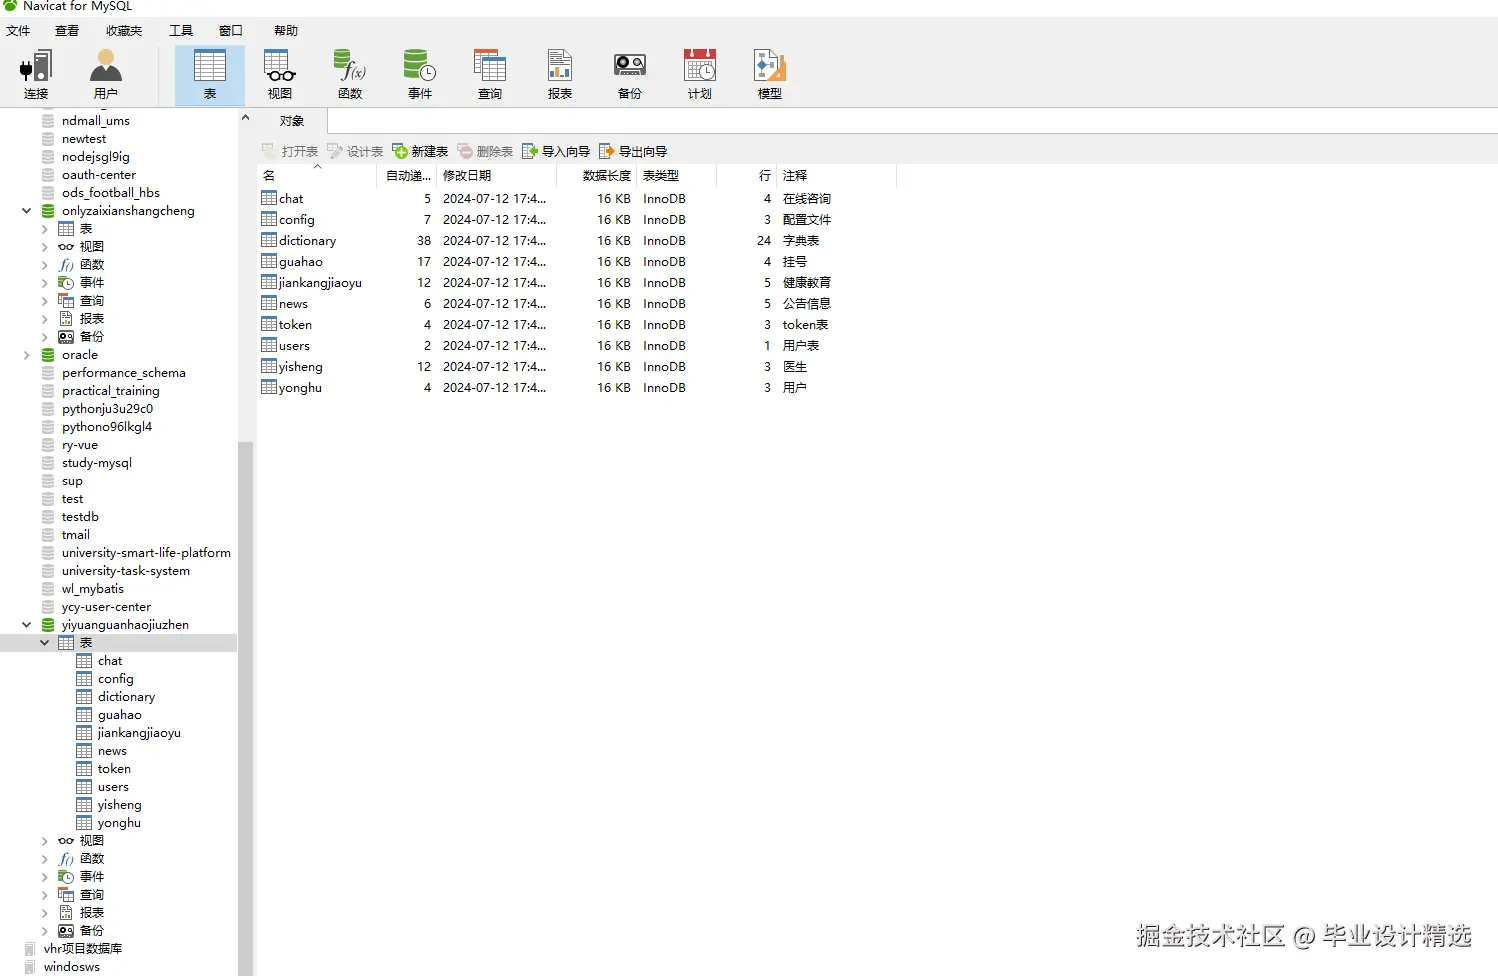Open the 工具 menu
The width and height of the screenshot is (1498, 976).
point(181,30)
